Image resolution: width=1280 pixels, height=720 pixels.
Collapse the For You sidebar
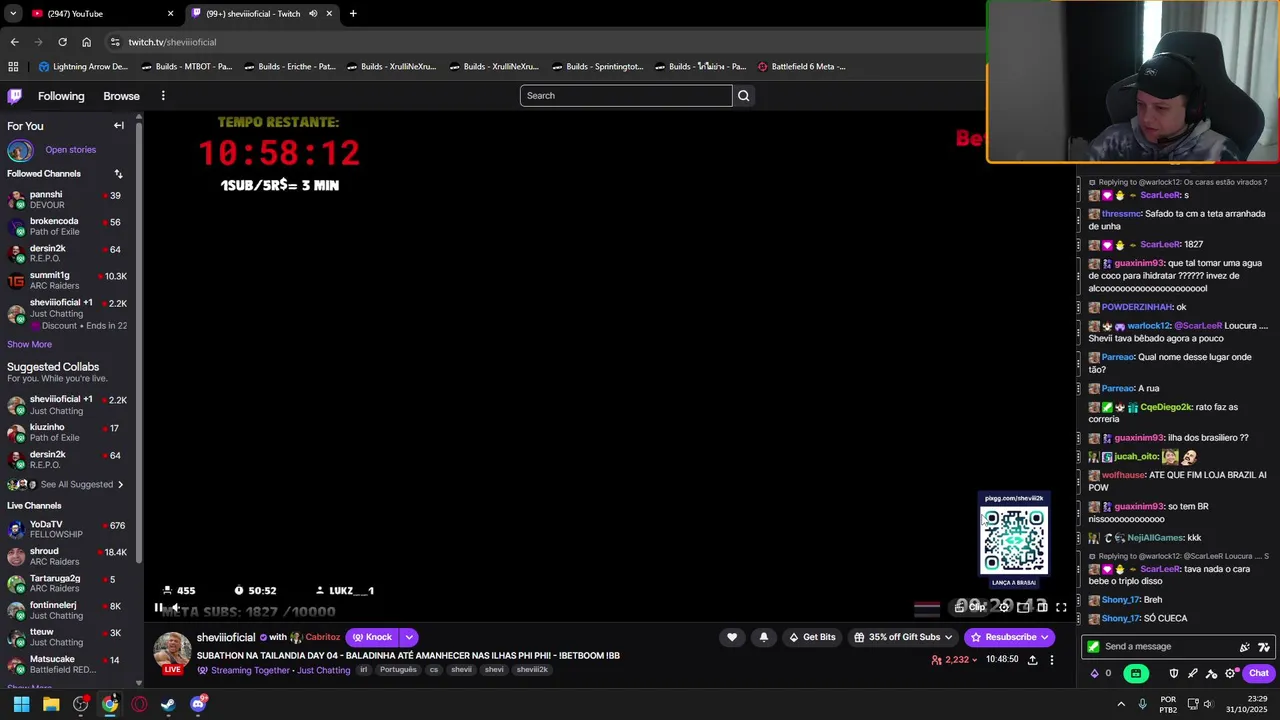[119, 125]
